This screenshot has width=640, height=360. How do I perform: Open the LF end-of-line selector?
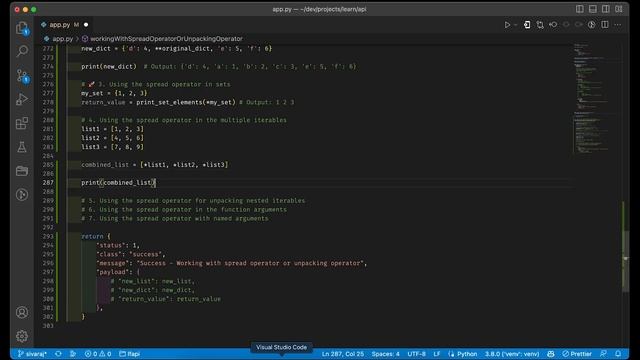click(437, 354)
